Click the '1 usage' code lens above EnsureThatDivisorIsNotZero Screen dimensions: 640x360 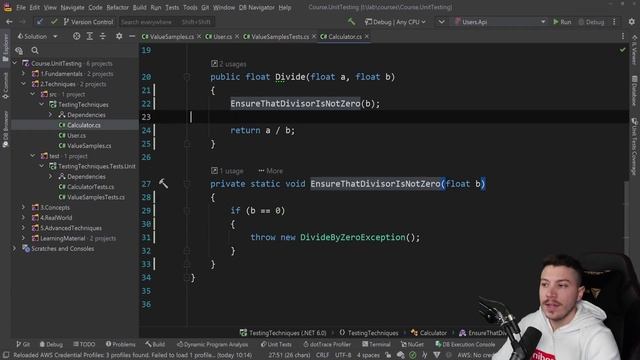[227, 171]
